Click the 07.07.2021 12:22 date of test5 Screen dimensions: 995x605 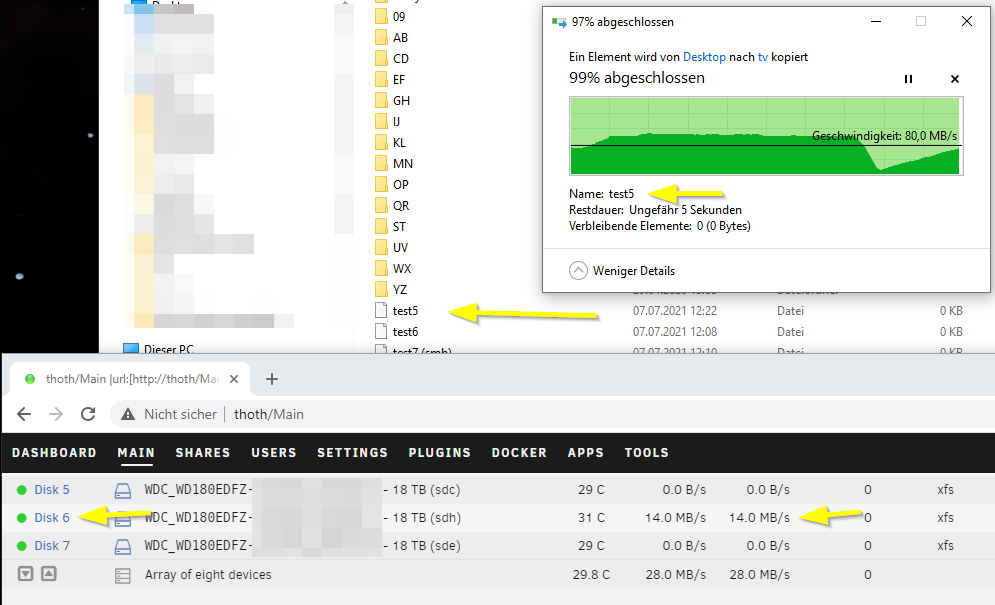point(675,311)
